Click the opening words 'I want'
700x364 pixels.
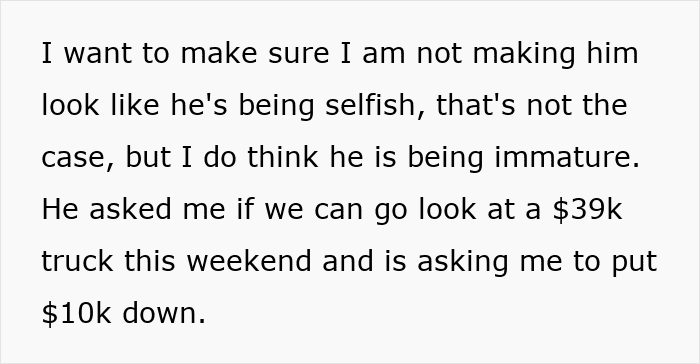click(86, 53)
